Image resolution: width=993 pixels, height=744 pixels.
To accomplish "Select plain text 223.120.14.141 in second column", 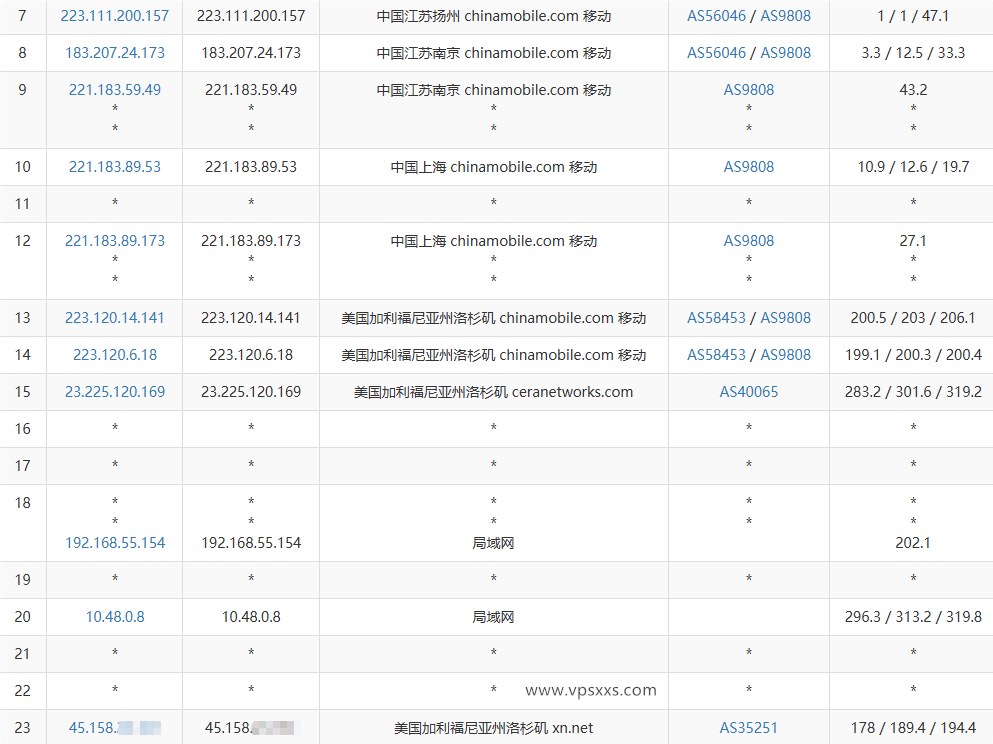I will pyautogui.click(x=251, y=318).
